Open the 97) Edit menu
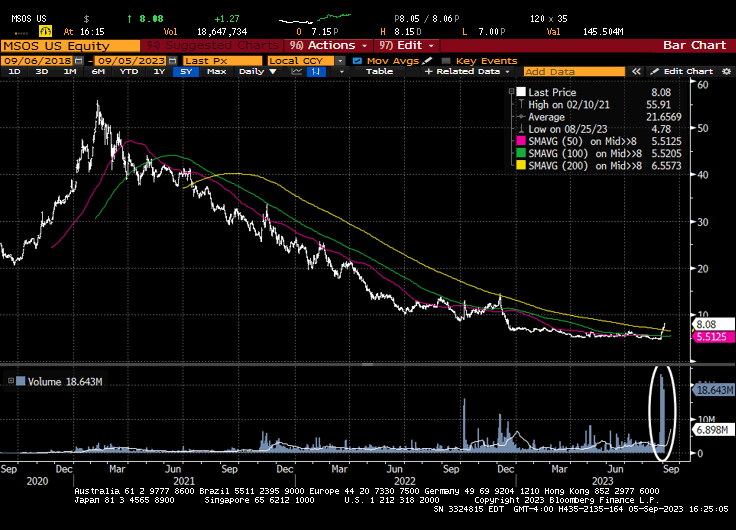This screenshot has height=530, width=736. [406, 46]
